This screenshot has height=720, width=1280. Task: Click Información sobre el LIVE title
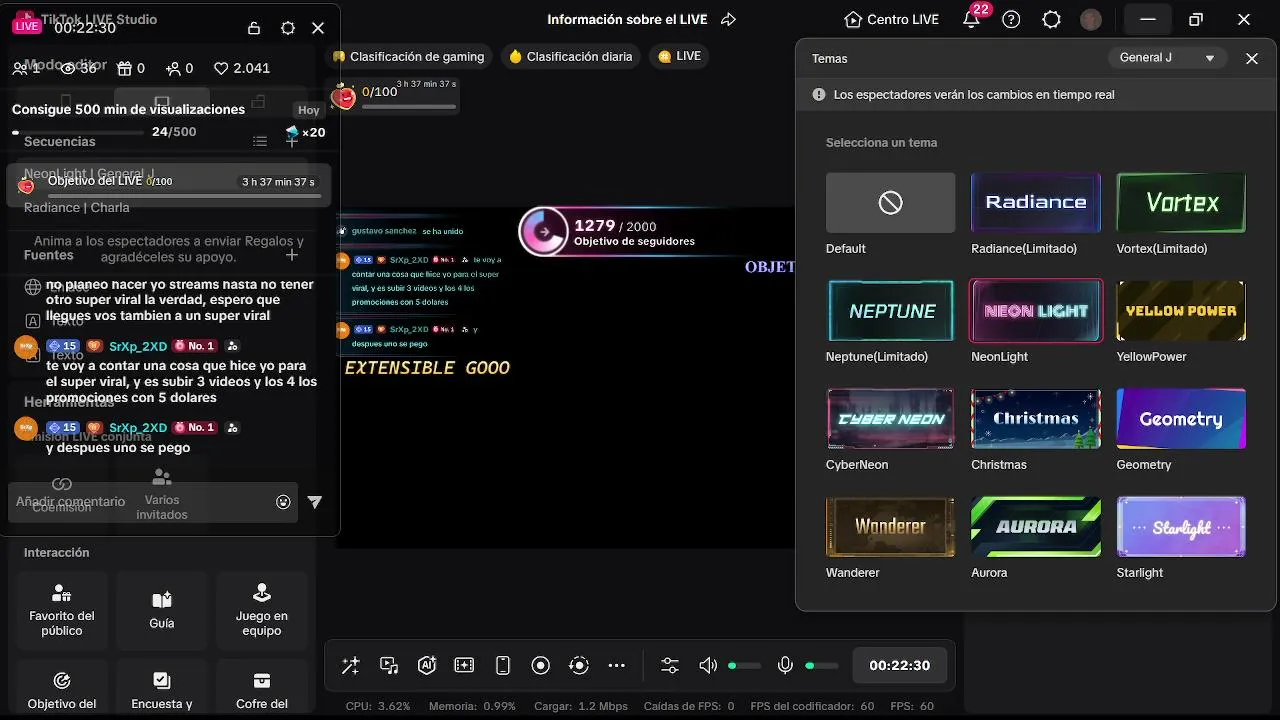click(x=627, y=19)
